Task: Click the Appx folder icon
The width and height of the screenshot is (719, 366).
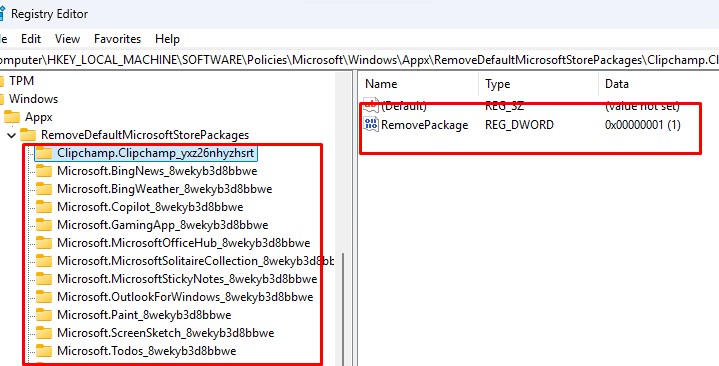Action: coord(12,117)
